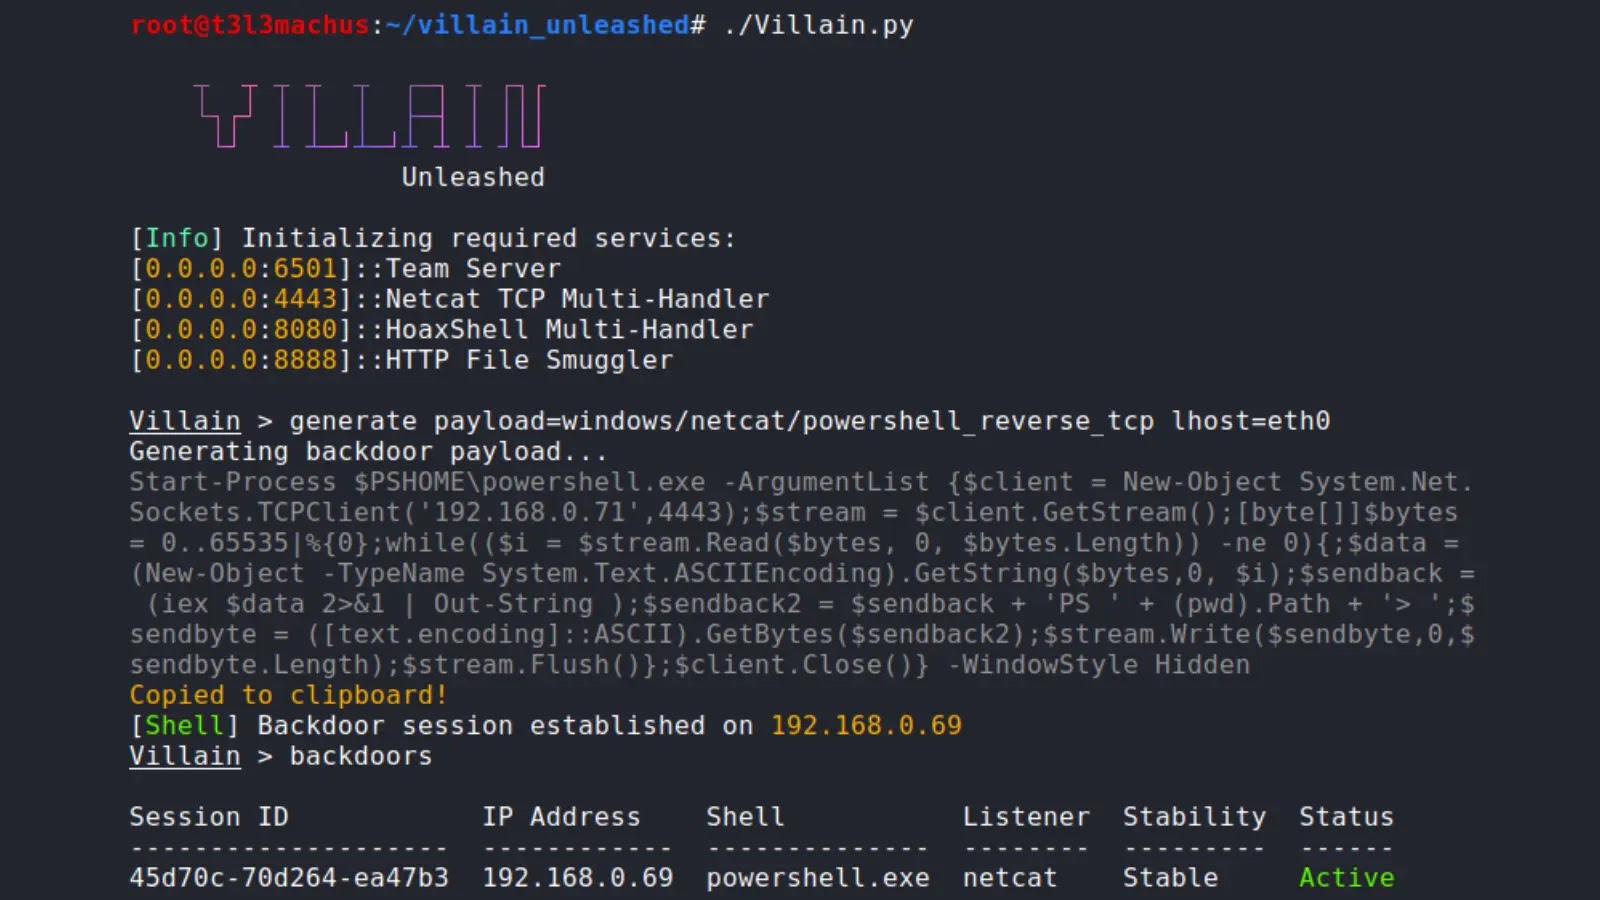This screenshot has height=900, width=1600.
Task: Click 'Backdoor session established on' text
Action: click(x=505, y=725)
